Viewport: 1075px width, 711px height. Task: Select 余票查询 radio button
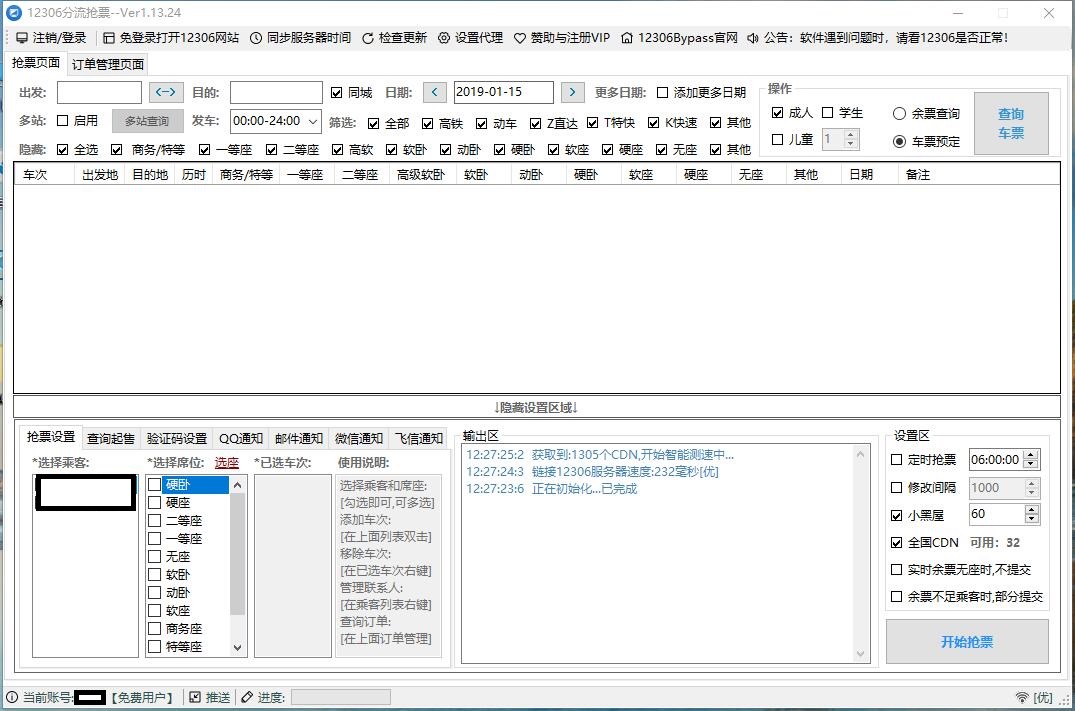point(899,114)
